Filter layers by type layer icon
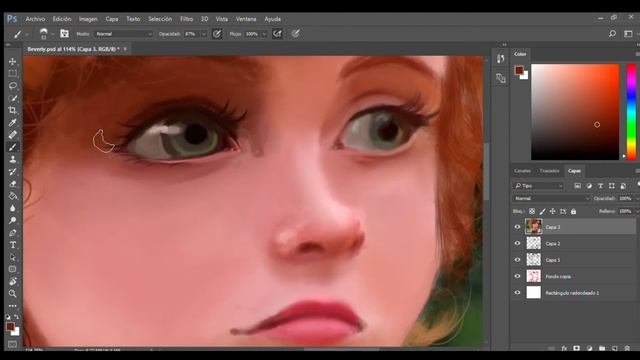Screen dimensions: 640x360 pos(600,186)
